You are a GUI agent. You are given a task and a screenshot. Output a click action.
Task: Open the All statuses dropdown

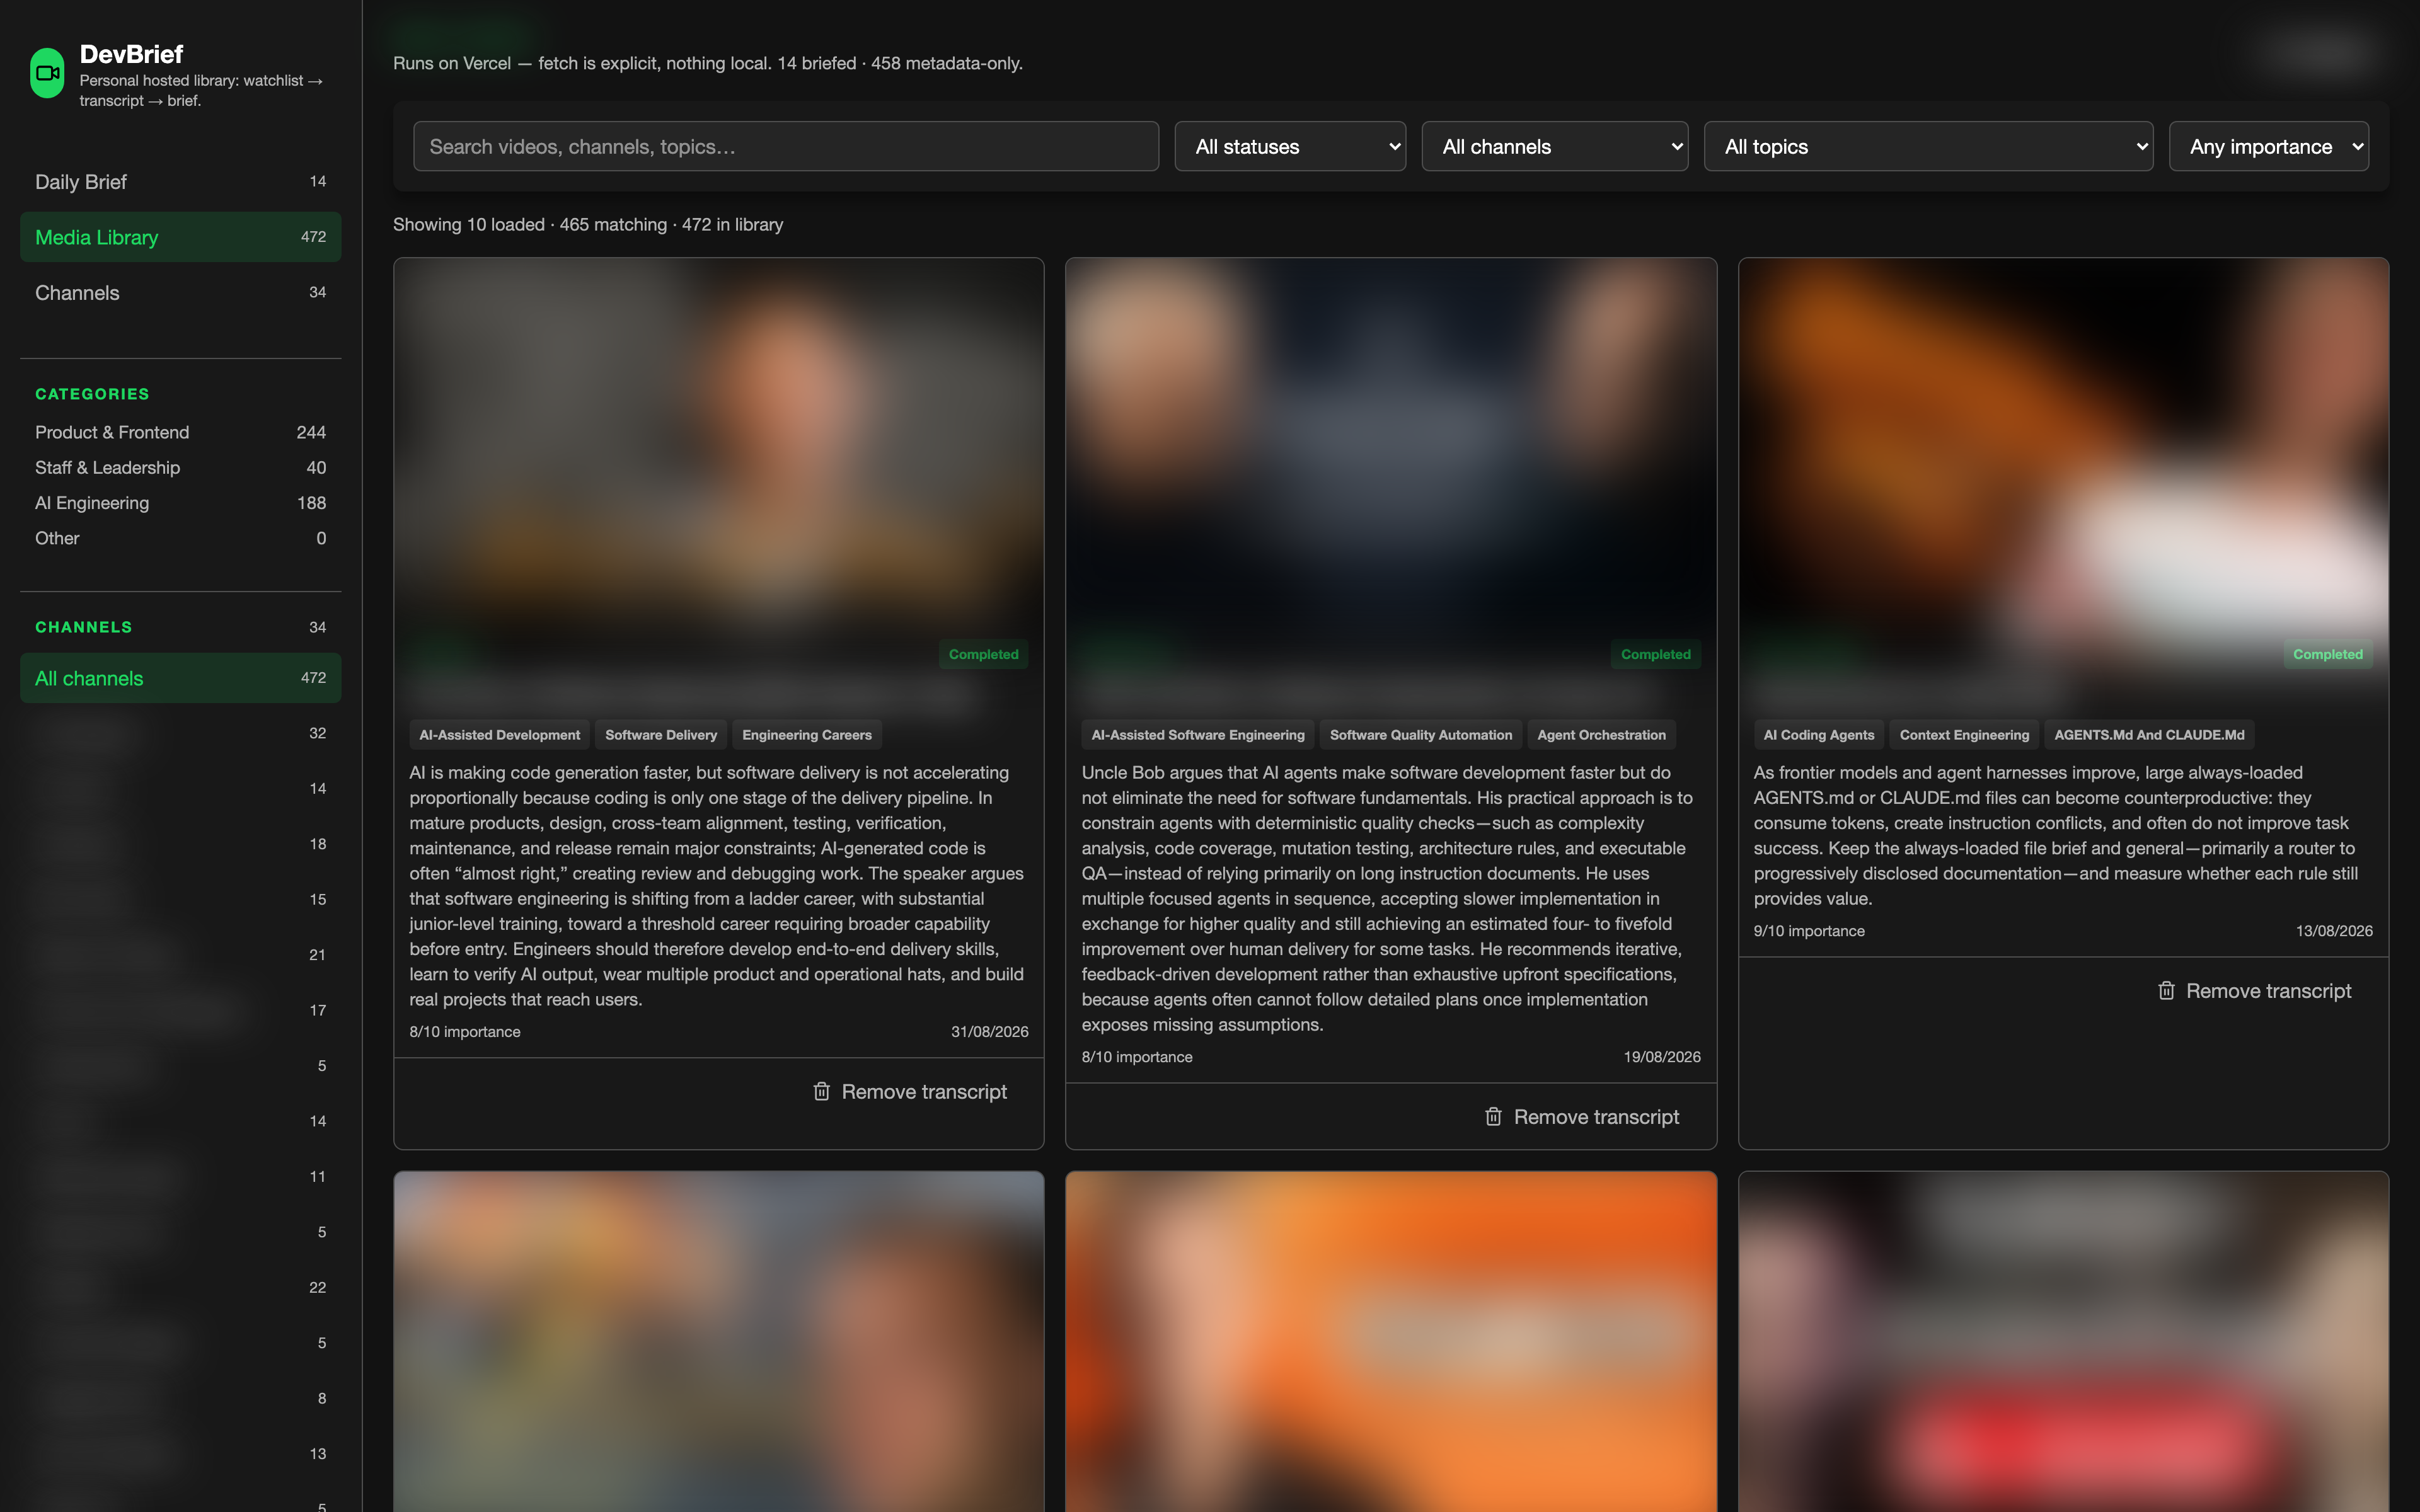tap(1290, 146)
